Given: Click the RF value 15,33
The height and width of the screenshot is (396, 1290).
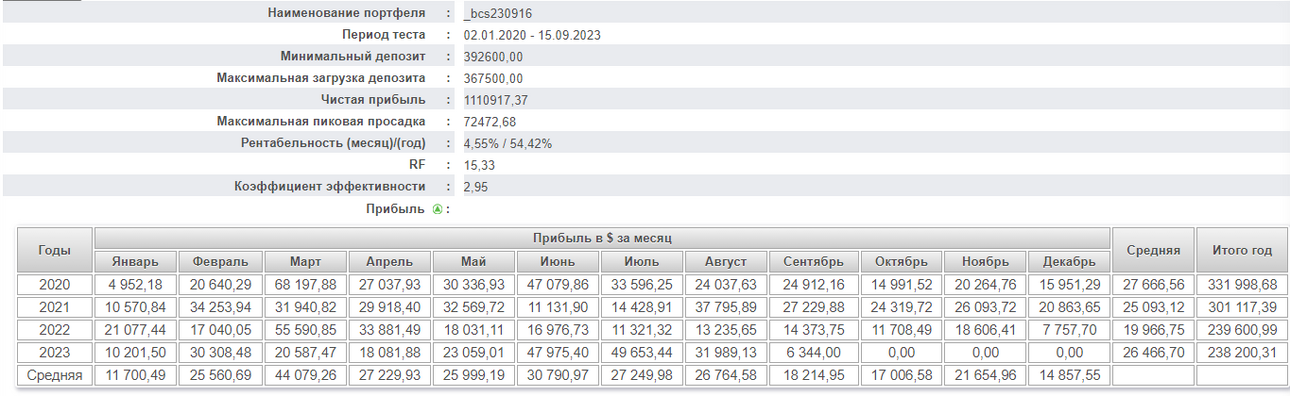Looking at the screenshot, I should (x=480, y=165).
